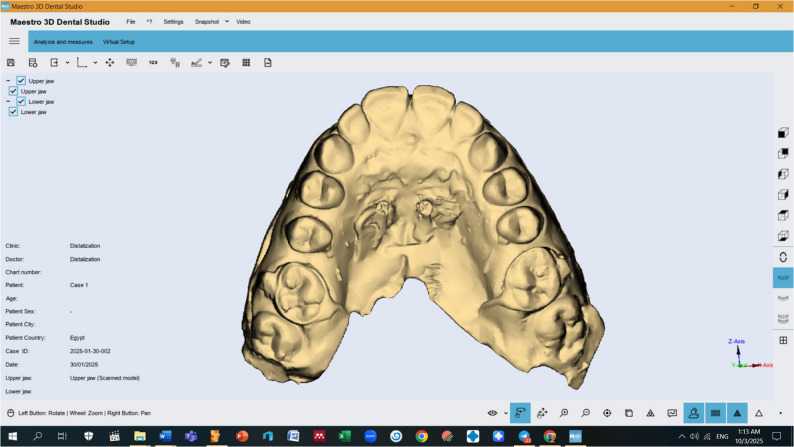The image size is (794, 447).
Task: Open the hamburger menu
Action: point(14,41)
